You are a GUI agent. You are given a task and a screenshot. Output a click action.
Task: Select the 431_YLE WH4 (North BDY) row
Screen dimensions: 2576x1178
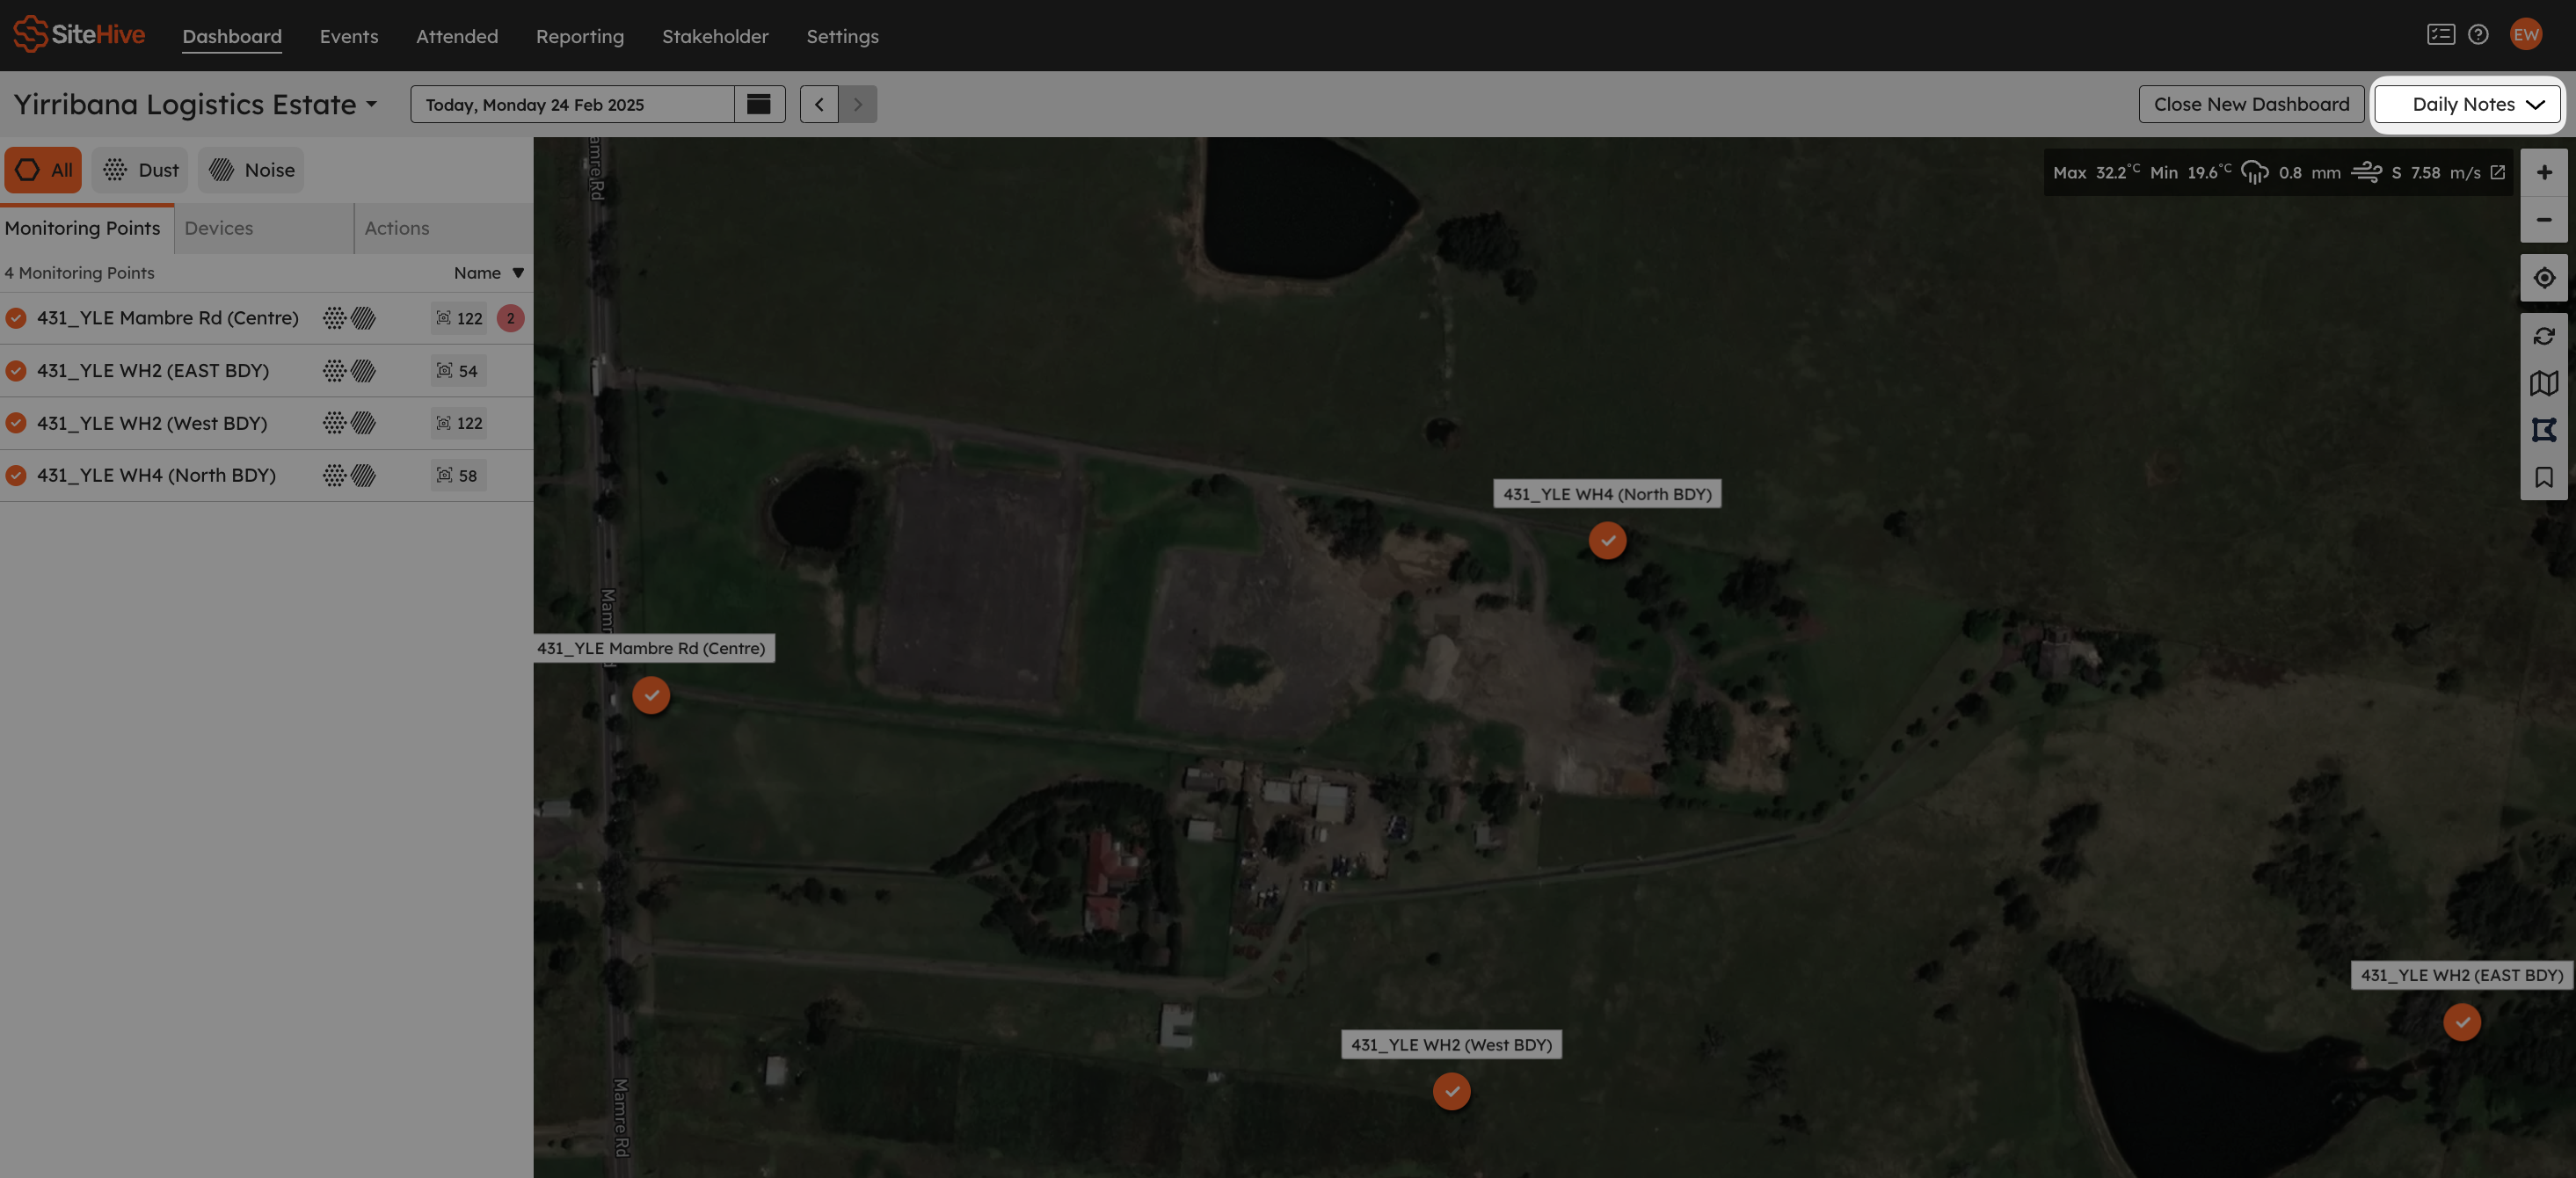266,475
